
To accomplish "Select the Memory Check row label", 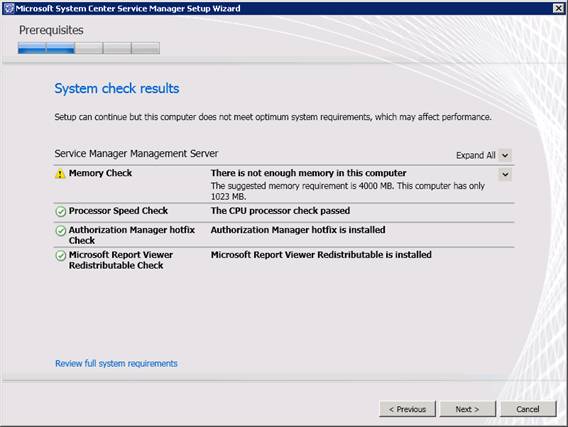I will 100,173.
